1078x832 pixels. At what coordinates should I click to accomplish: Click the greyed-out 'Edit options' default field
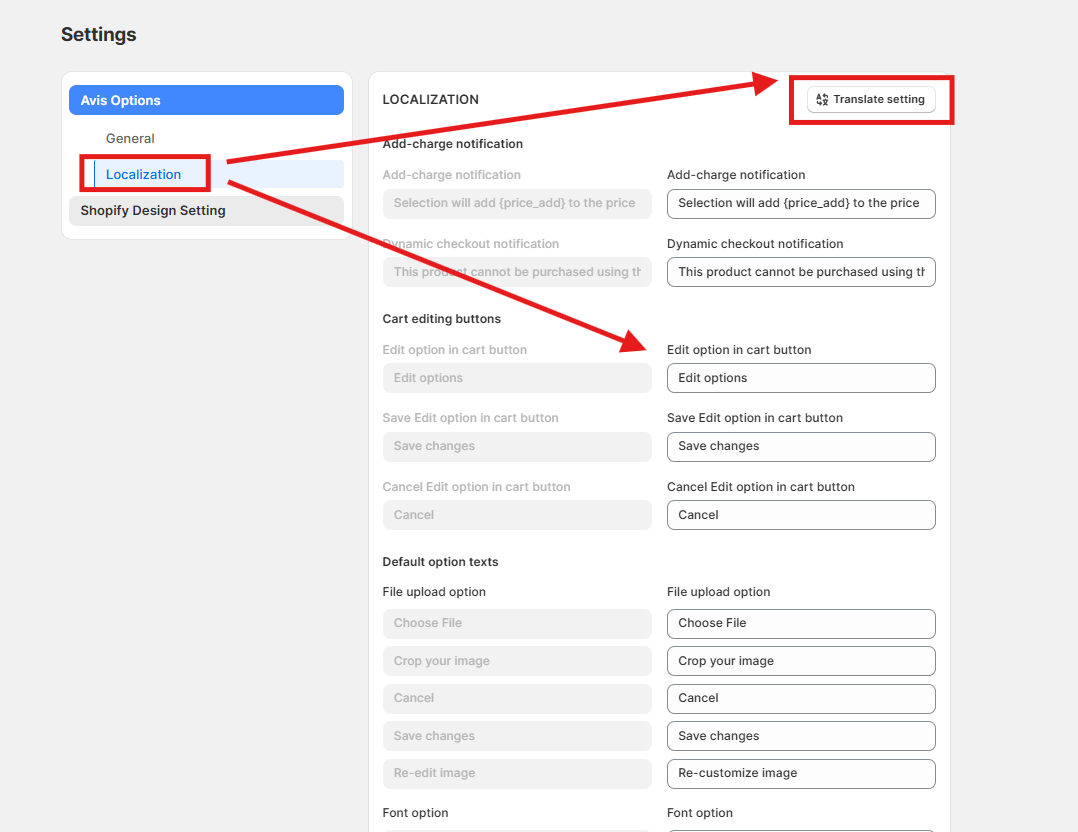coord(516,378)
